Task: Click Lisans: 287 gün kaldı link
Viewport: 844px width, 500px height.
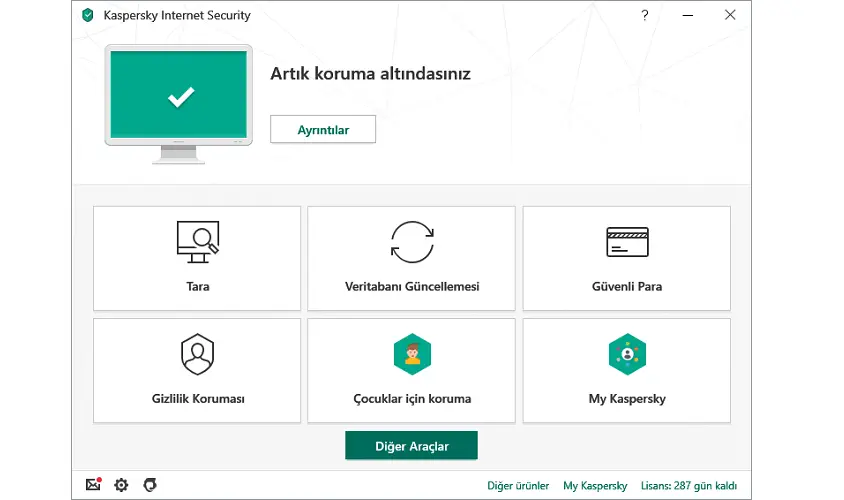Action: (688, 485)
